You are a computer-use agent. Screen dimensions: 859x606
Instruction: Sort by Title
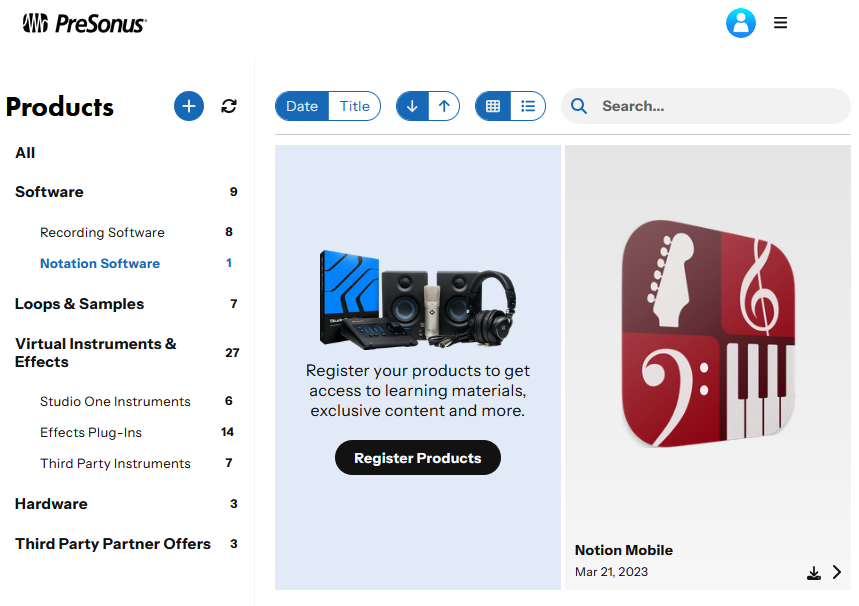pos(354,106)
